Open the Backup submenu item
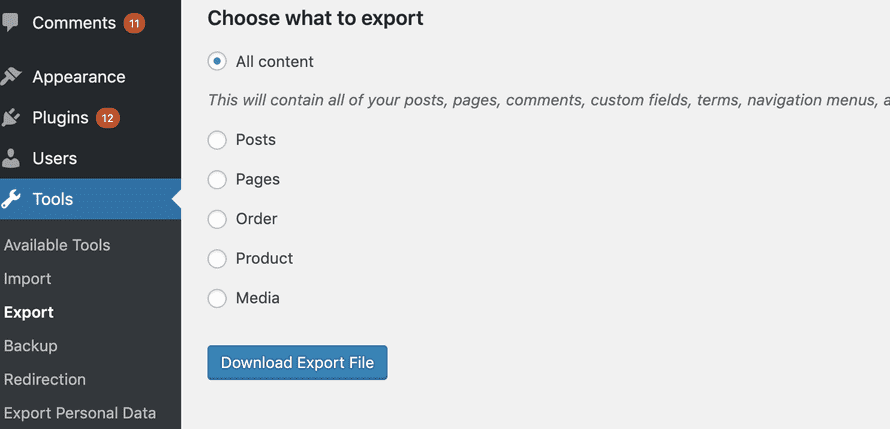This screenshot has height=429, width=890. click(x=31, y=346)
